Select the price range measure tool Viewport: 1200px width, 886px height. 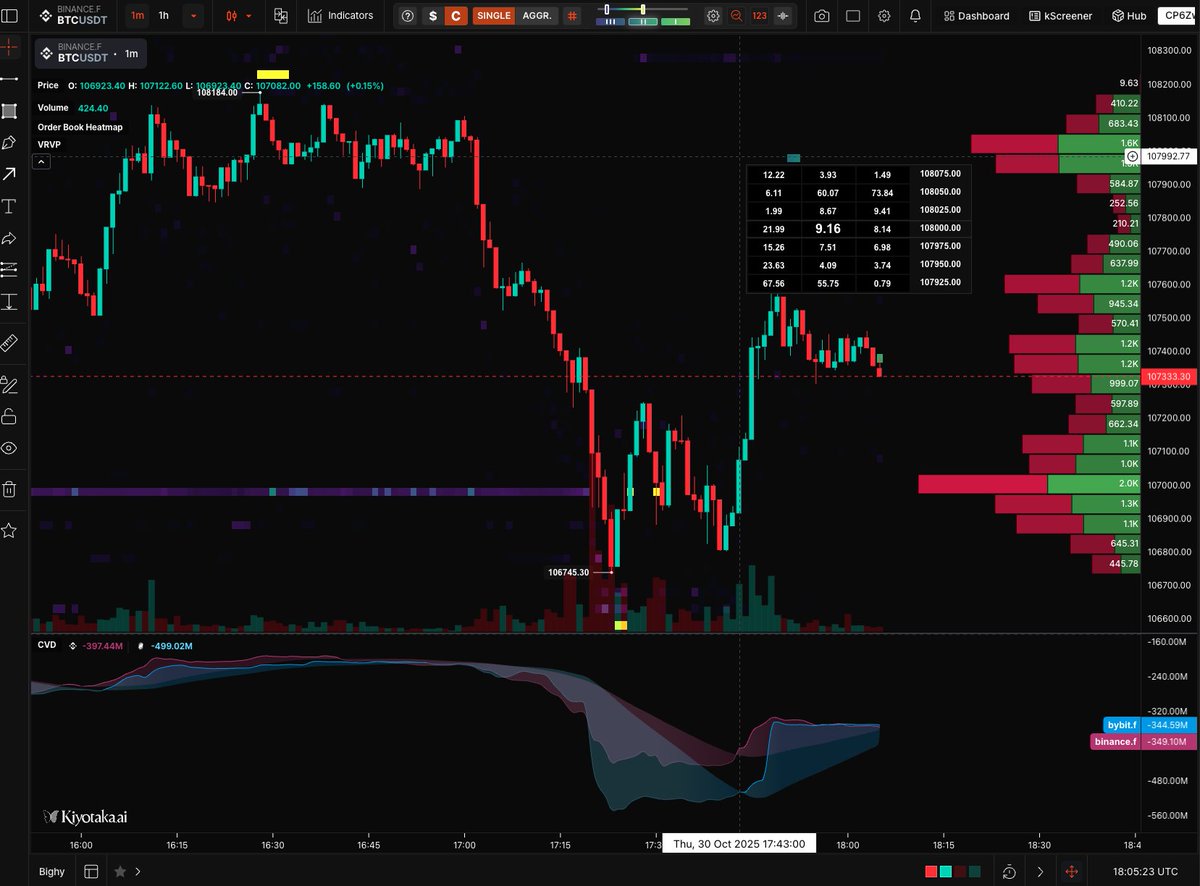click(x=9, y=301)
